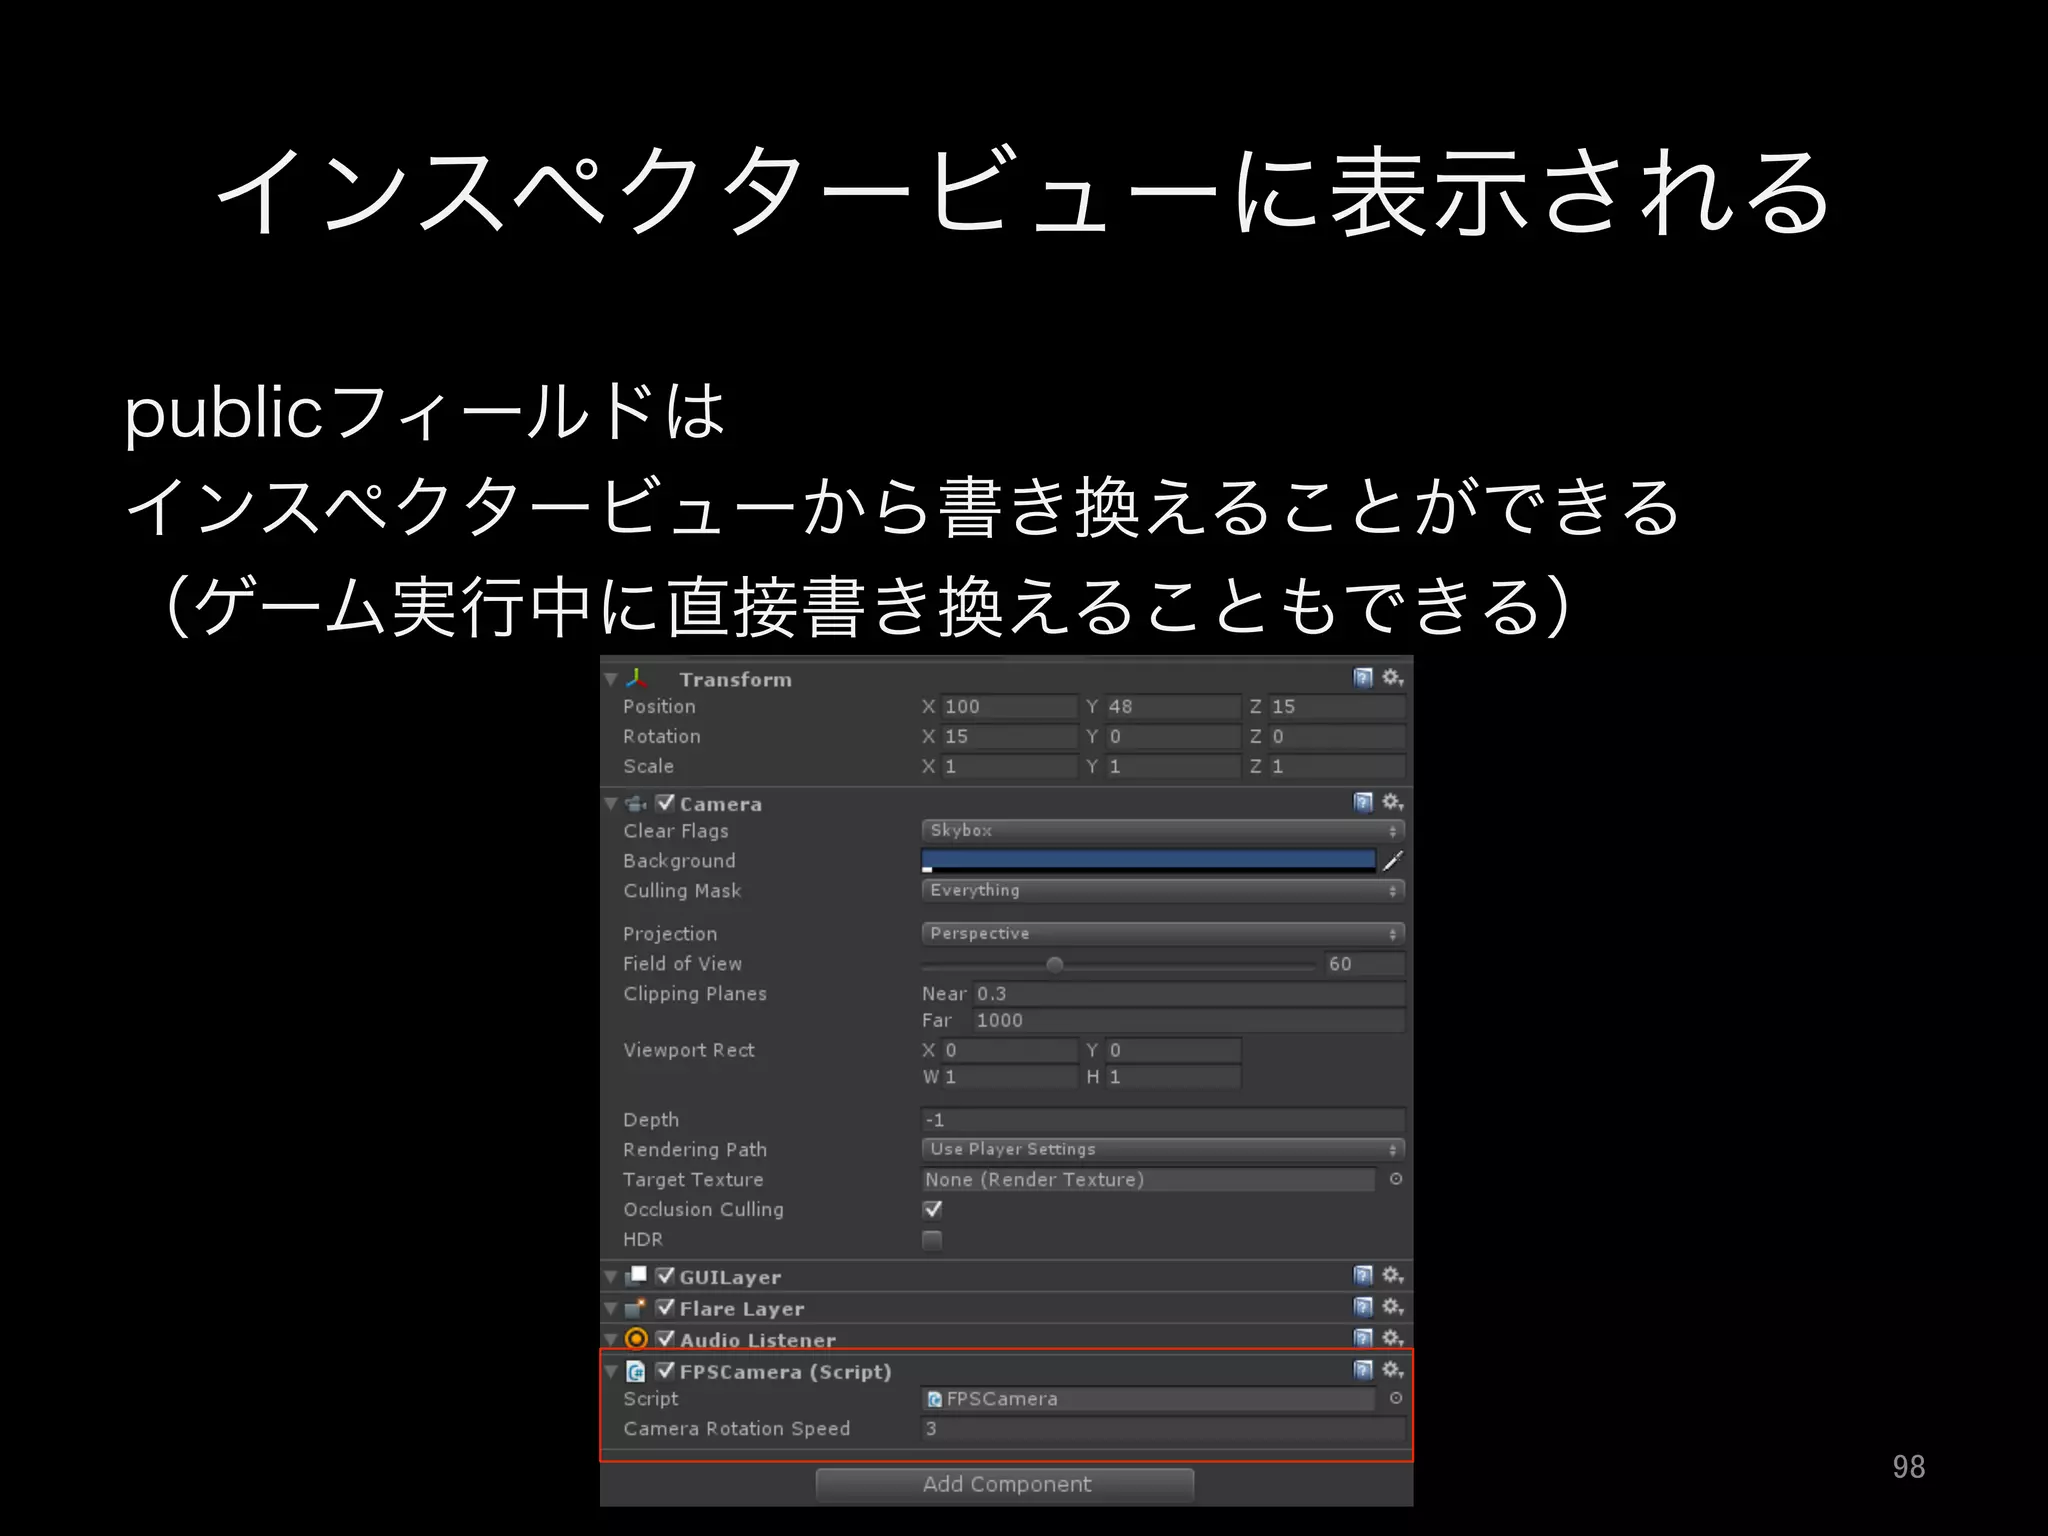The height and width of the screenshot is (1536, 2048).
Task: Enable the HDR checkbox
Action: point(932,1240)
